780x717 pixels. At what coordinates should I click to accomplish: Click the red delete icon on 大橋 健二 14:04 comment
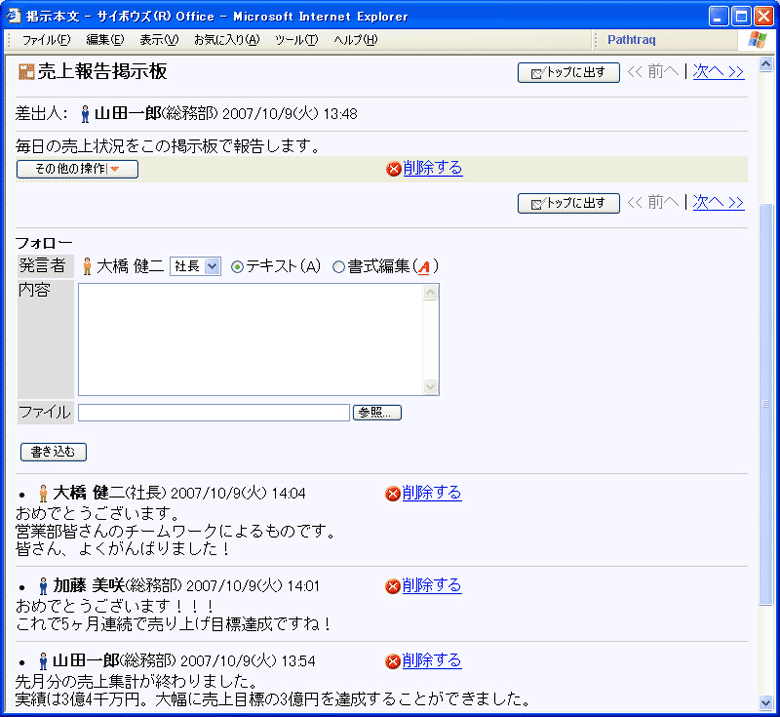pyautogui.click(x=392, y=494)
